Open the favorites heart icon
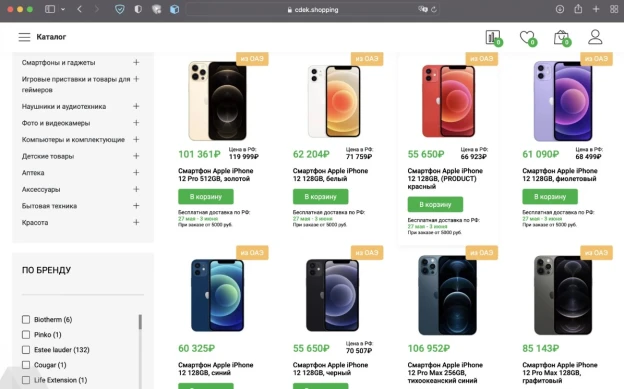Screen dimensions: 624x389 (527, 37)
